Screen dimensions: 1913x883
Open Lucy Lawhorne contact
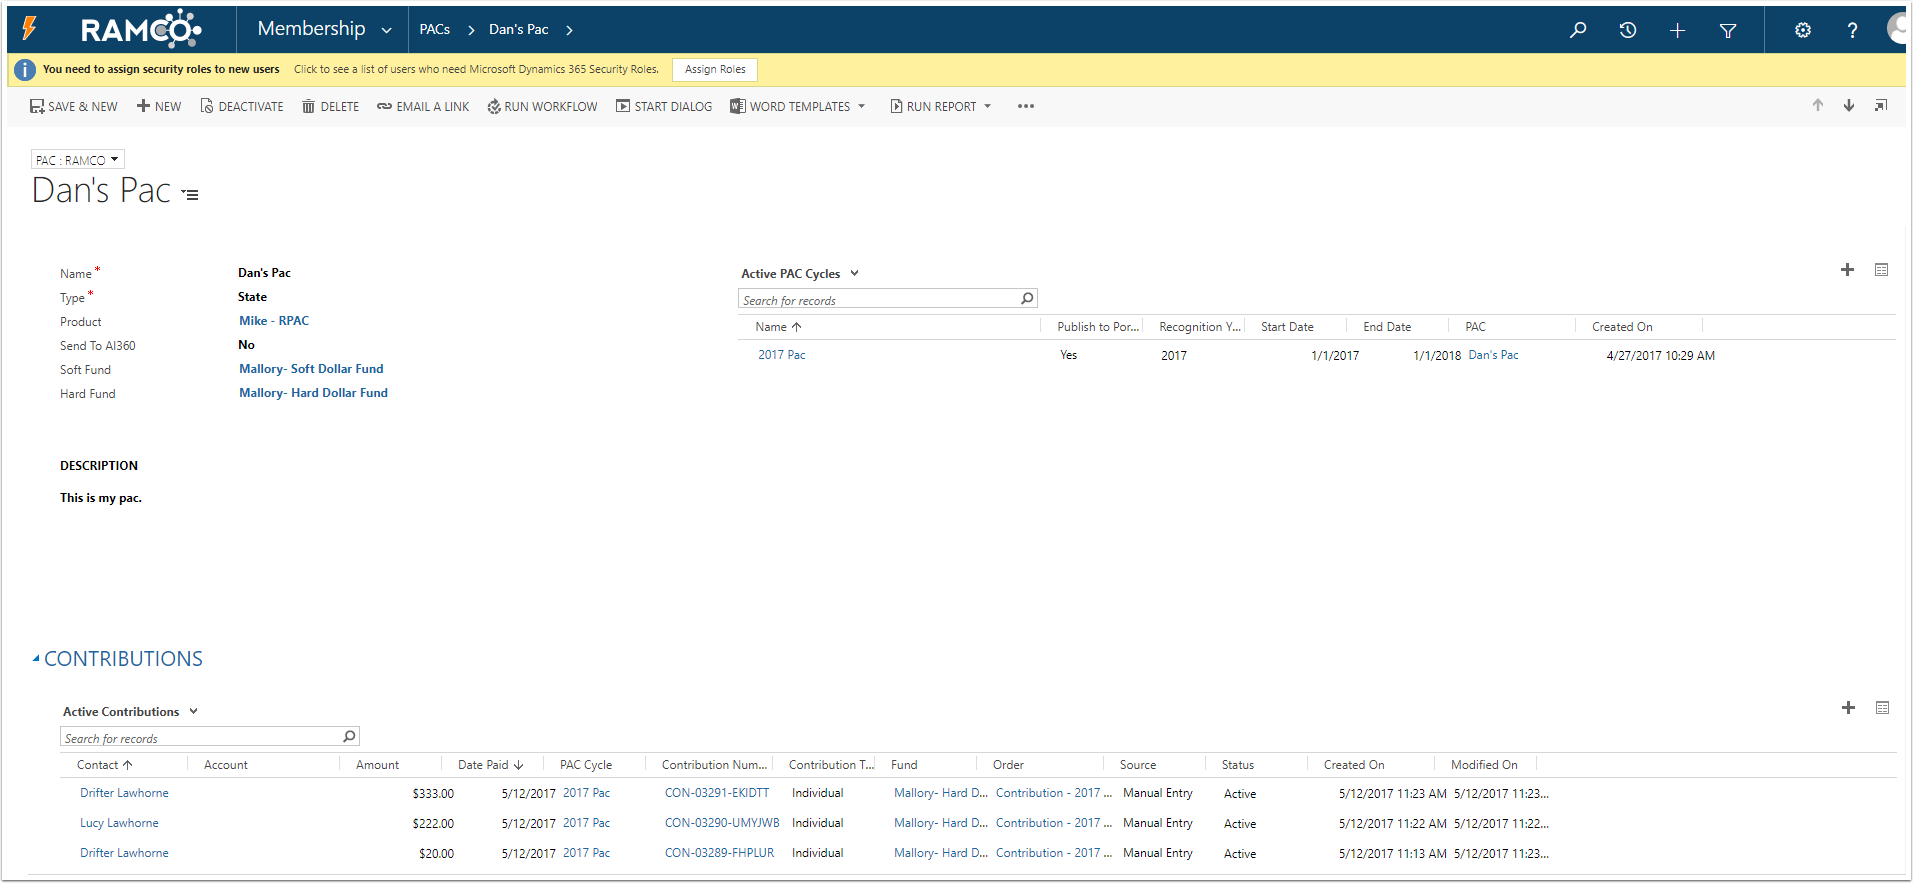coord(119,823)
